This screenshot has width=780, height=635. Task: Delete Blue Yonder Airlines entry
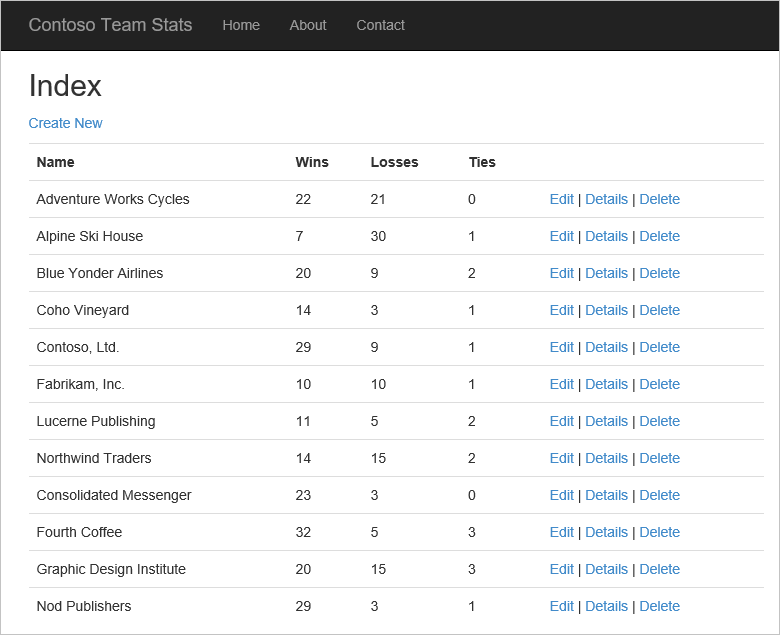(x=659, y=273)
